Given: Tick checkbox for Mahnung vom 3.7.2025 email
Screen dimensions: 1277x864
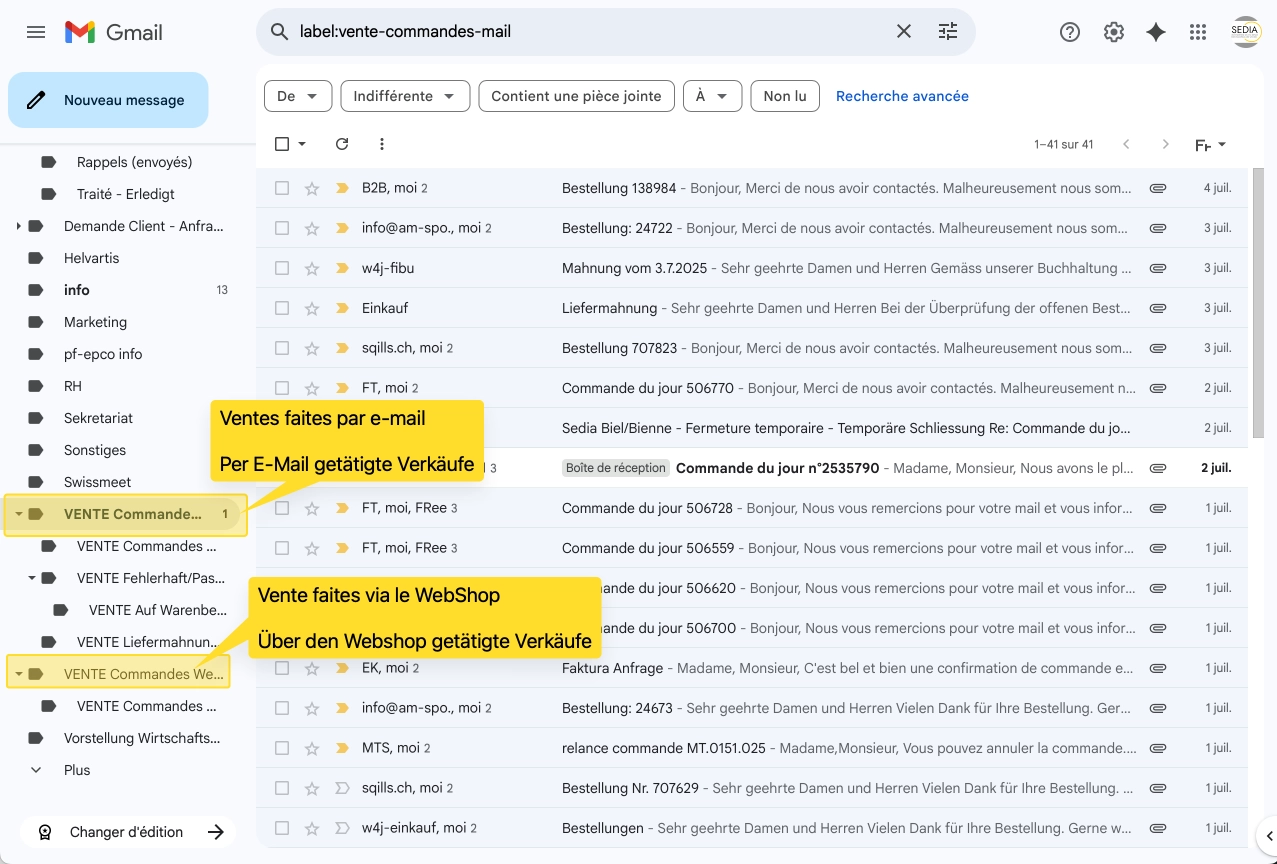Looking at the screenshot, I should (x=282, y=268).
